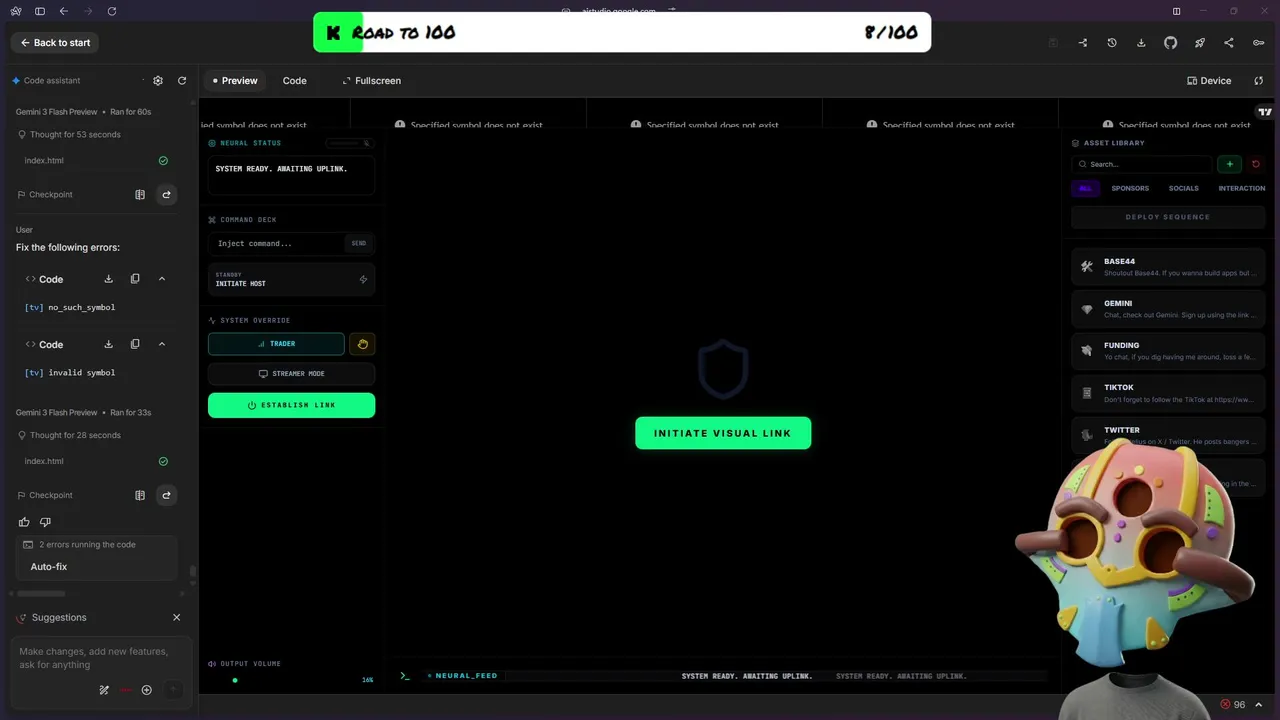
Task: Close the Suggestions panel
Action: [177, 617]
